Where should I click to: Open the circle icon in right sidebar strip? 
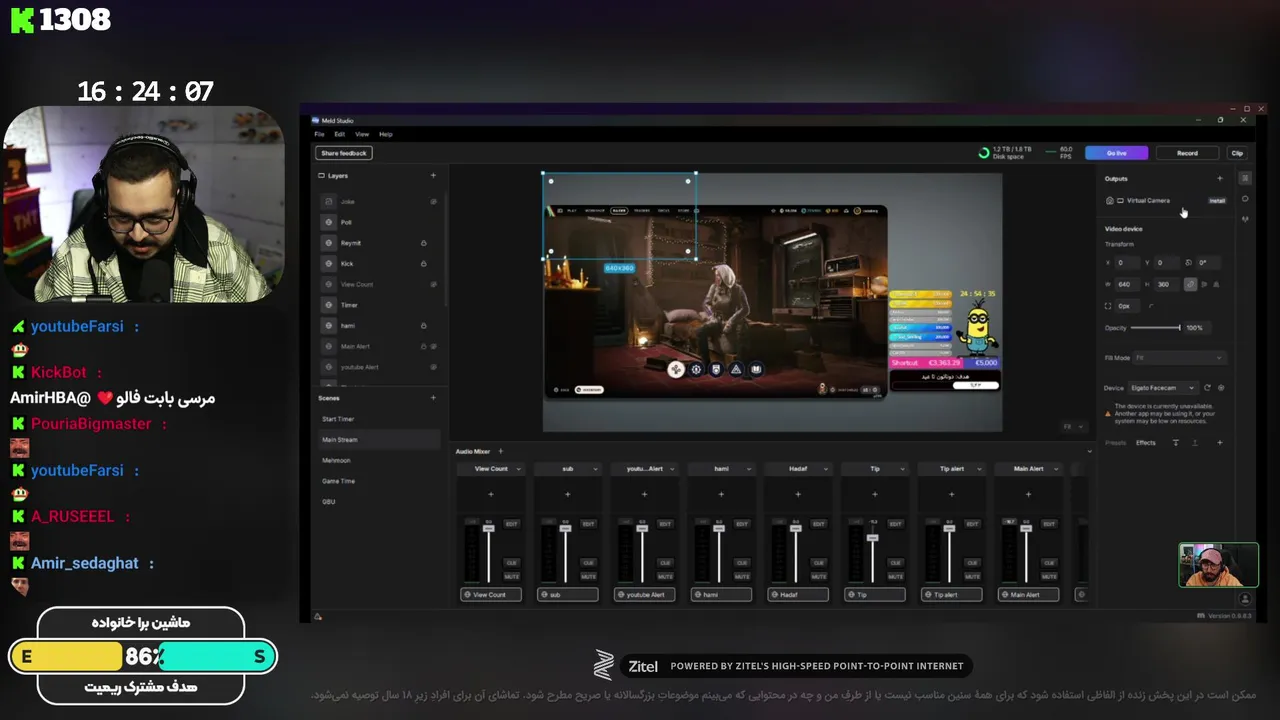[1244, 198]
